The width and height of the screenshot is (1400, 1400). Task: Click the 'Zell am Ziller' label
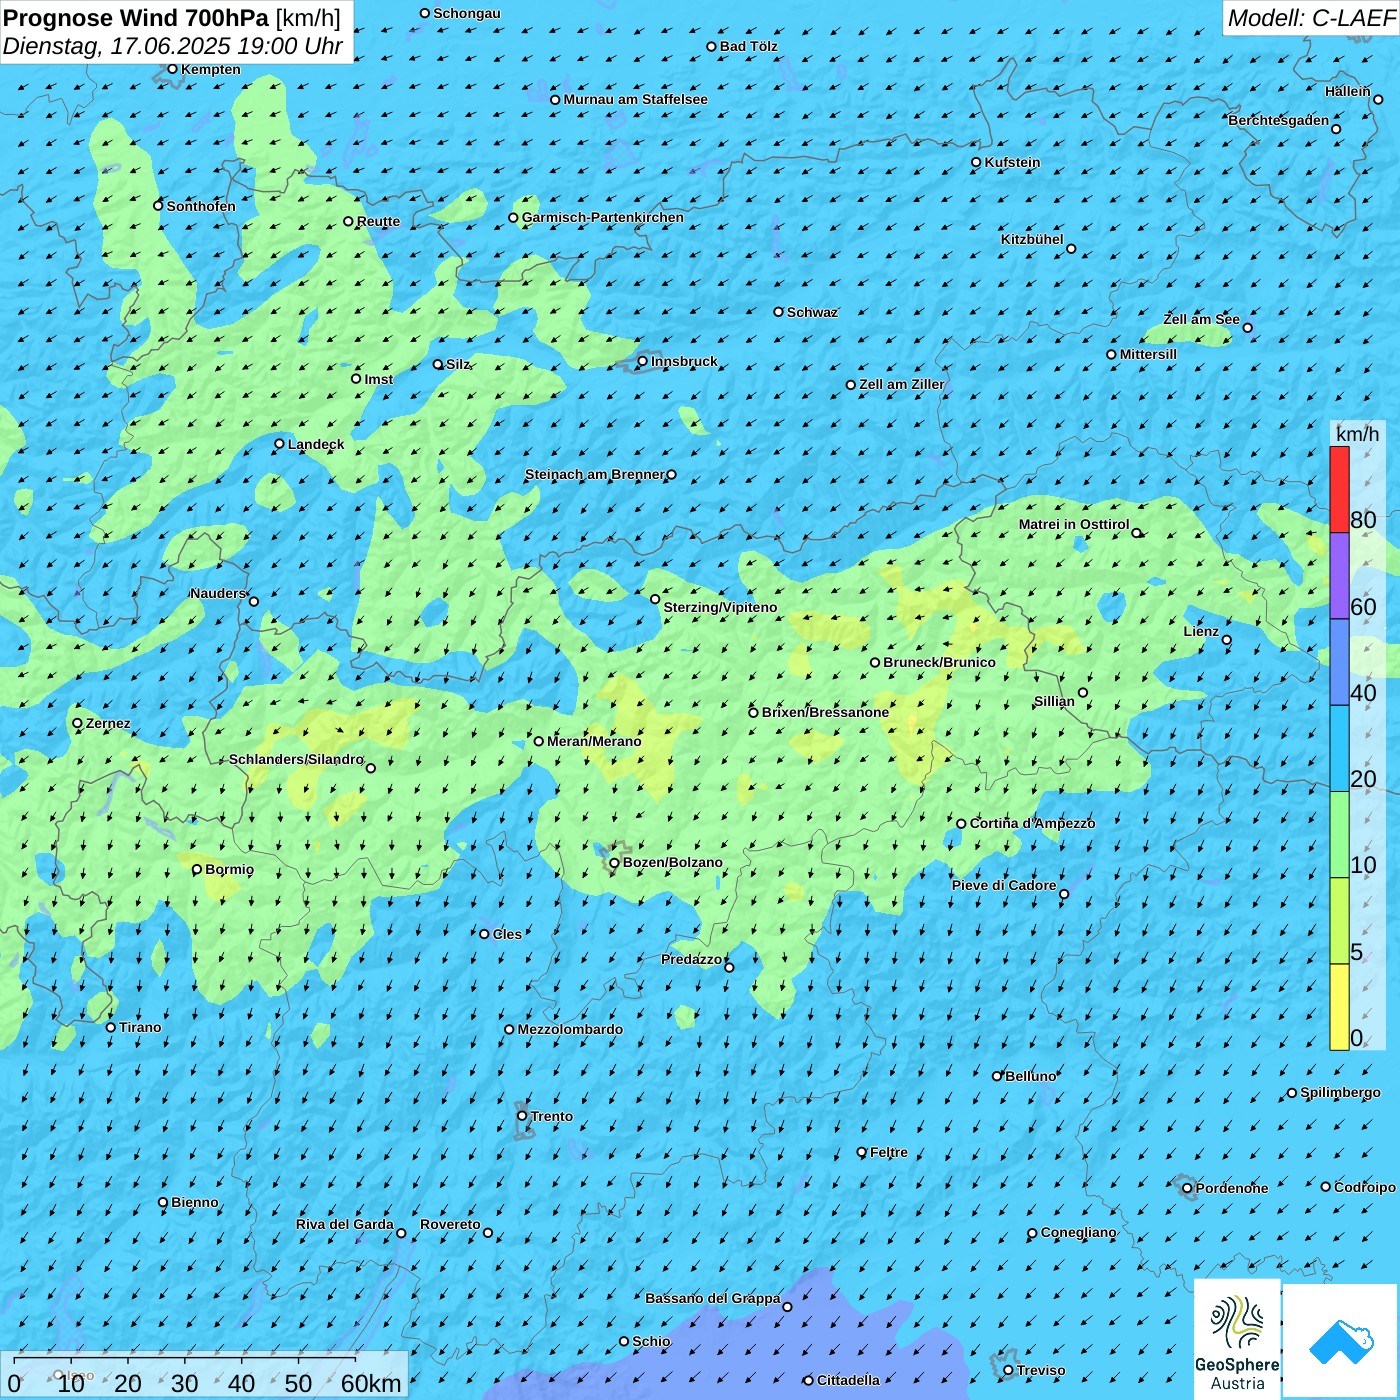[x=902, y=384]
